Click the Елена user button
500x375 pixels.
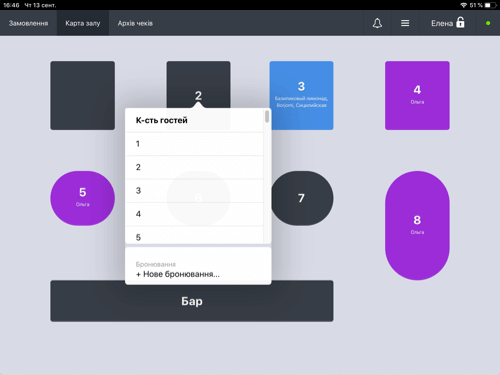click(x=448, y=23)
